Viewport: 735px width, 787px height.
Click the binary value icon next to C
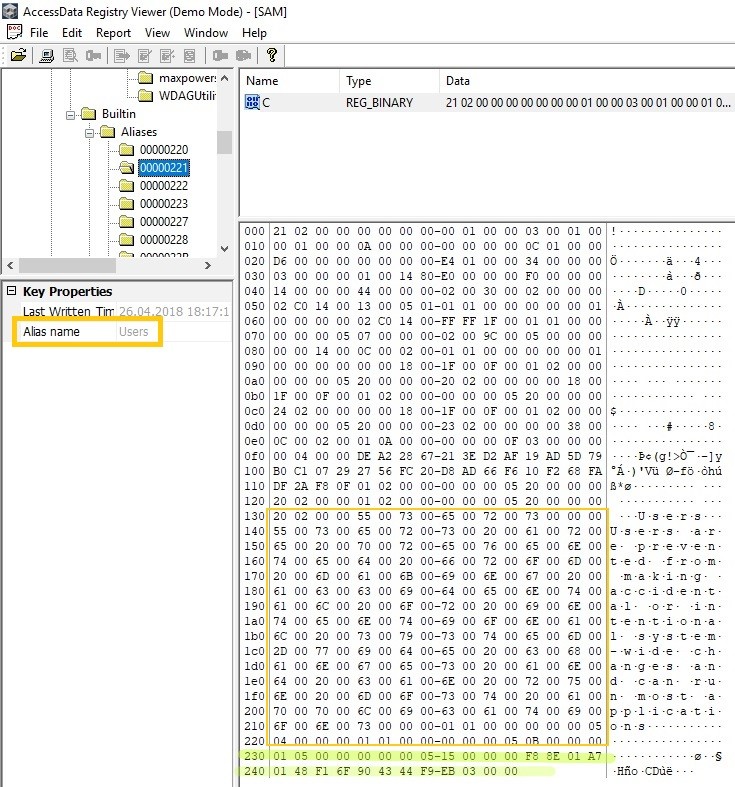tap(252, 102)
